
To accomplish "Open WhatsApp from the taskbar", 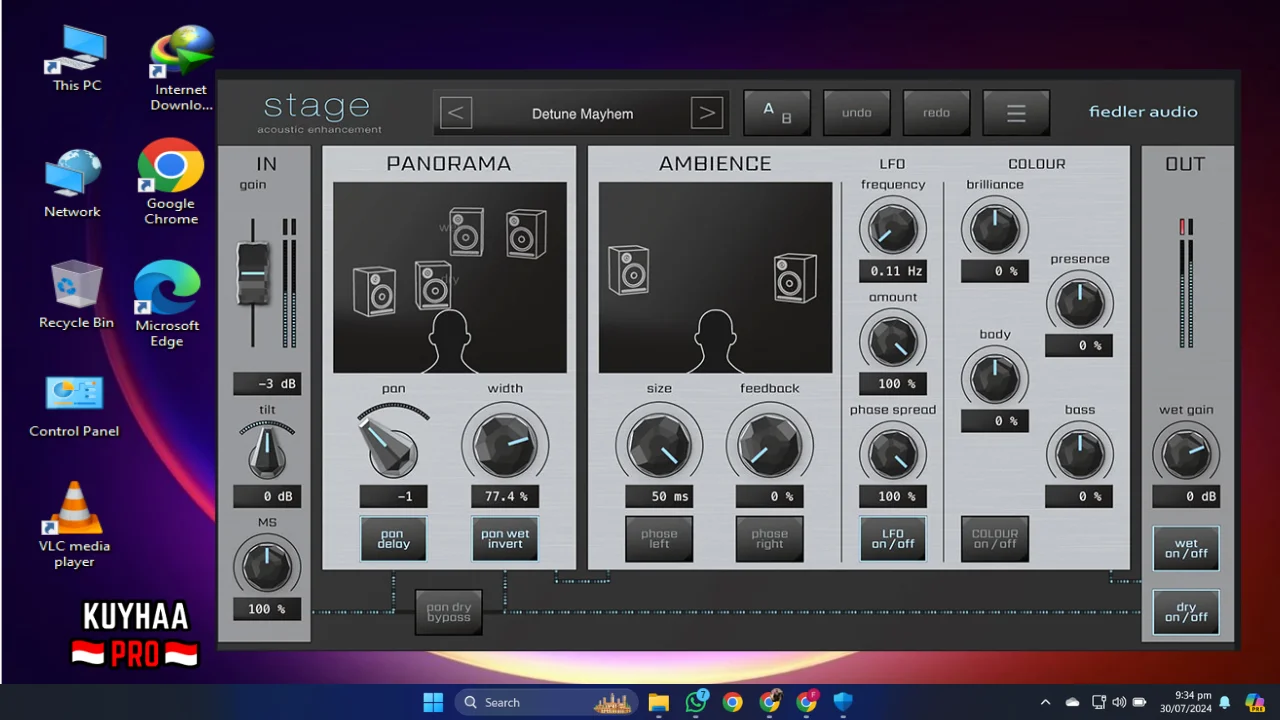I will point(696,702).
